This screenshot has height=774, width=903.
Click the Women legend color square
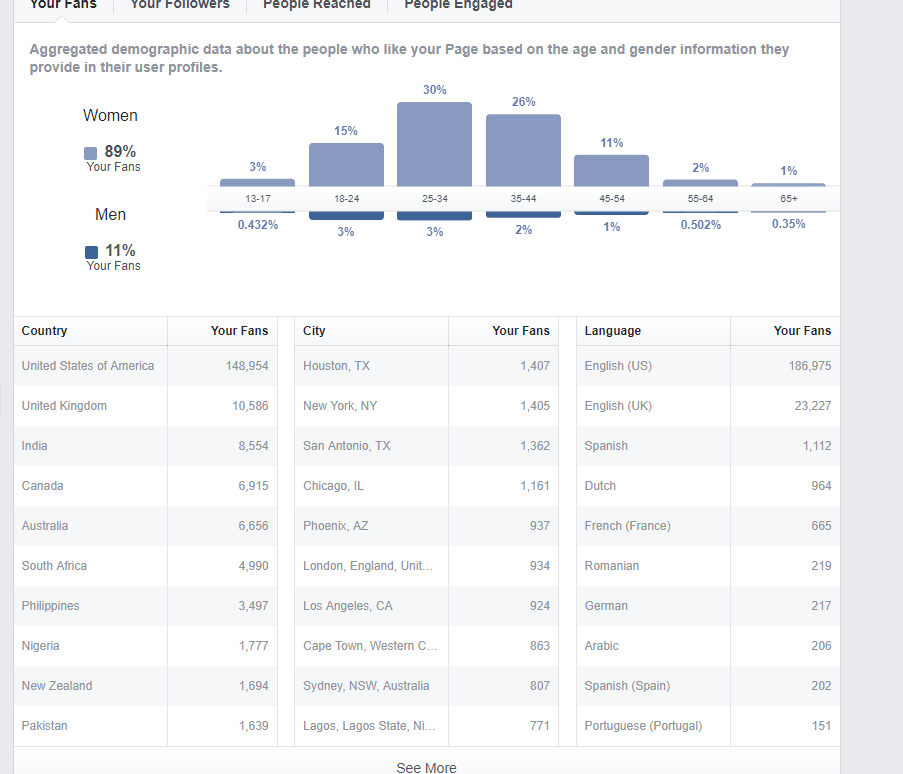[91, 153]
